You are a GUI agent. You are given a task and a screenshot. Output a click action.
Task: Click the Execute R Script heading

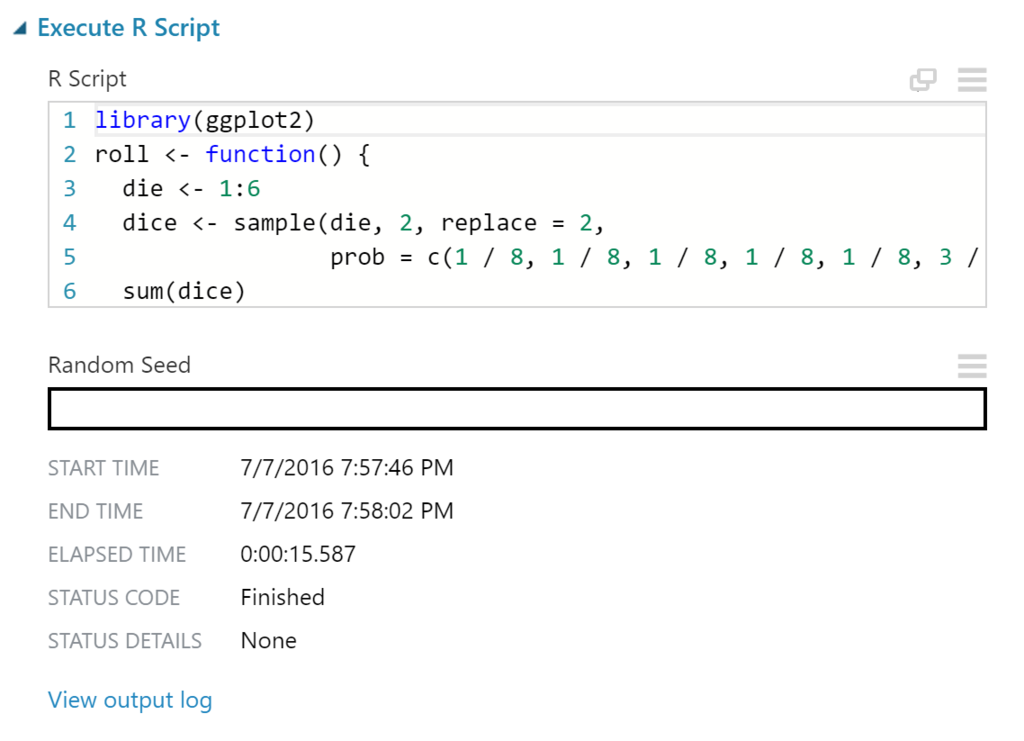pyautogui.click(x=128, y=28)
